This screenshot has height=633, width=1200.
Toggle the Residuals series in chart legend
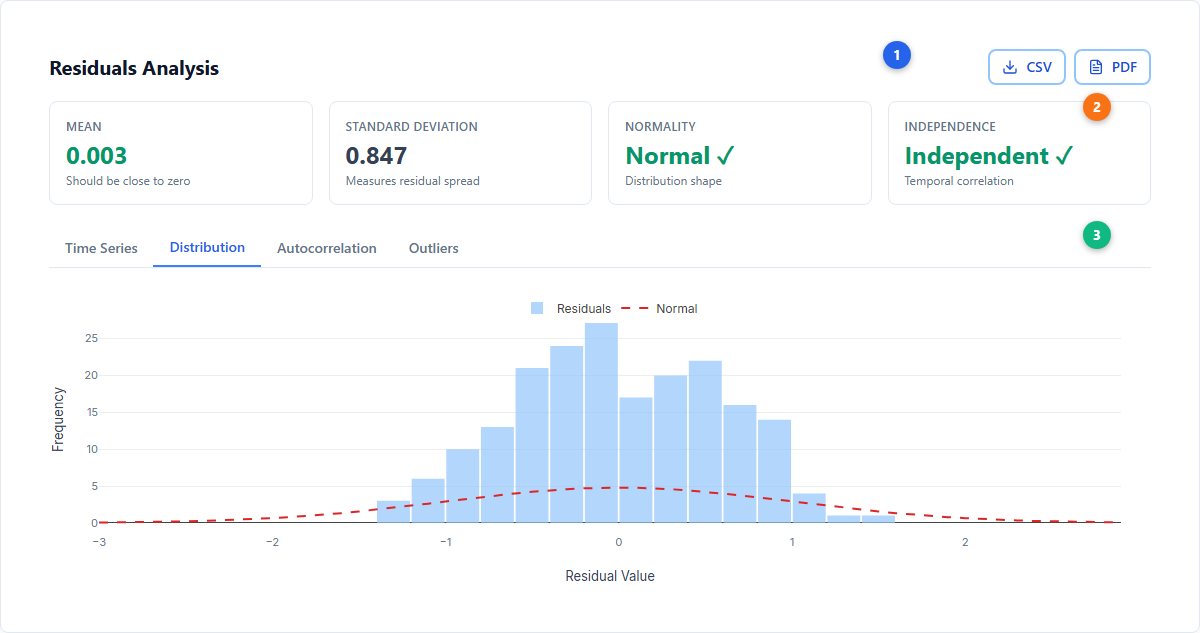pos(570,309)
